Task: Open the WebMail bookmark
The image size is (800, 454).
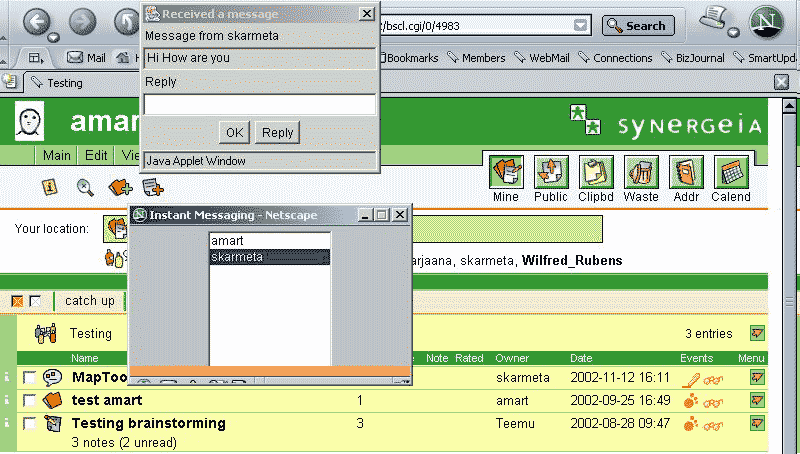Action: pos(542,58)
